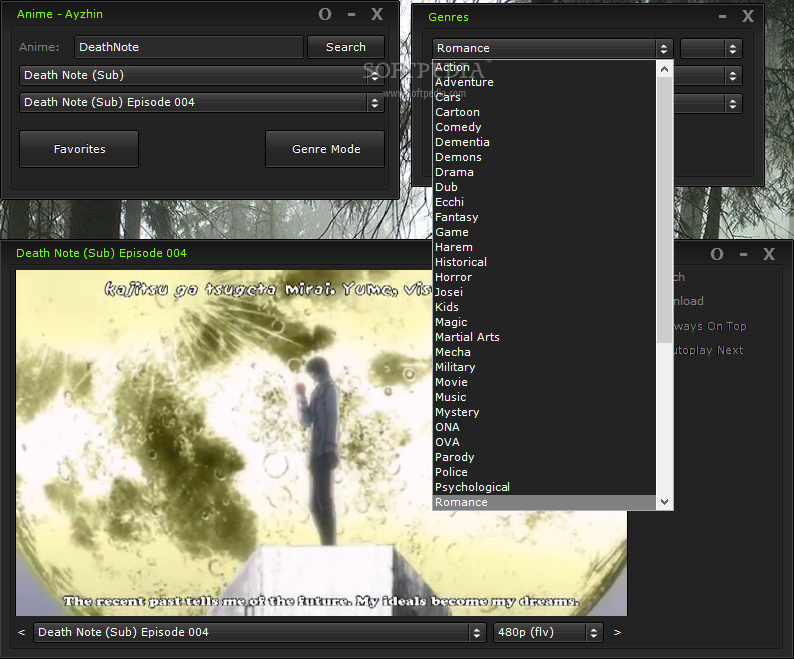Click the Death Note video frame

pyautogui.click(x=224, y=443)
